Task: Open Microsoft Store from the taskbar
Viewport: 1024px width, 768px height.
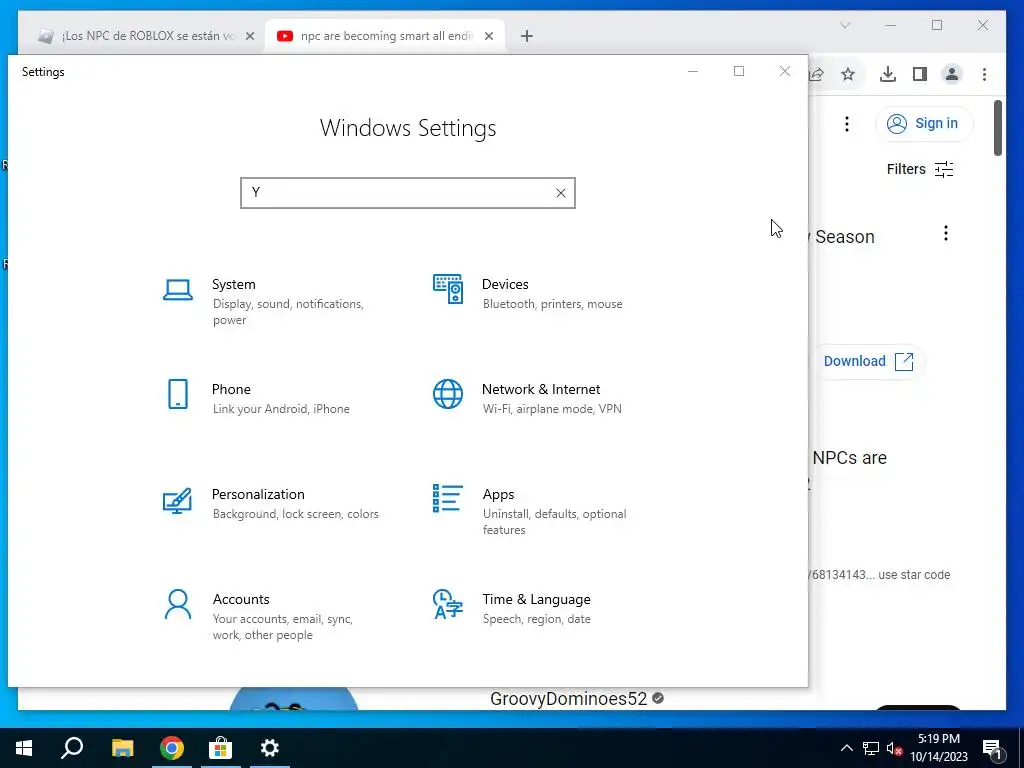Action: click(x=221, y=748)
